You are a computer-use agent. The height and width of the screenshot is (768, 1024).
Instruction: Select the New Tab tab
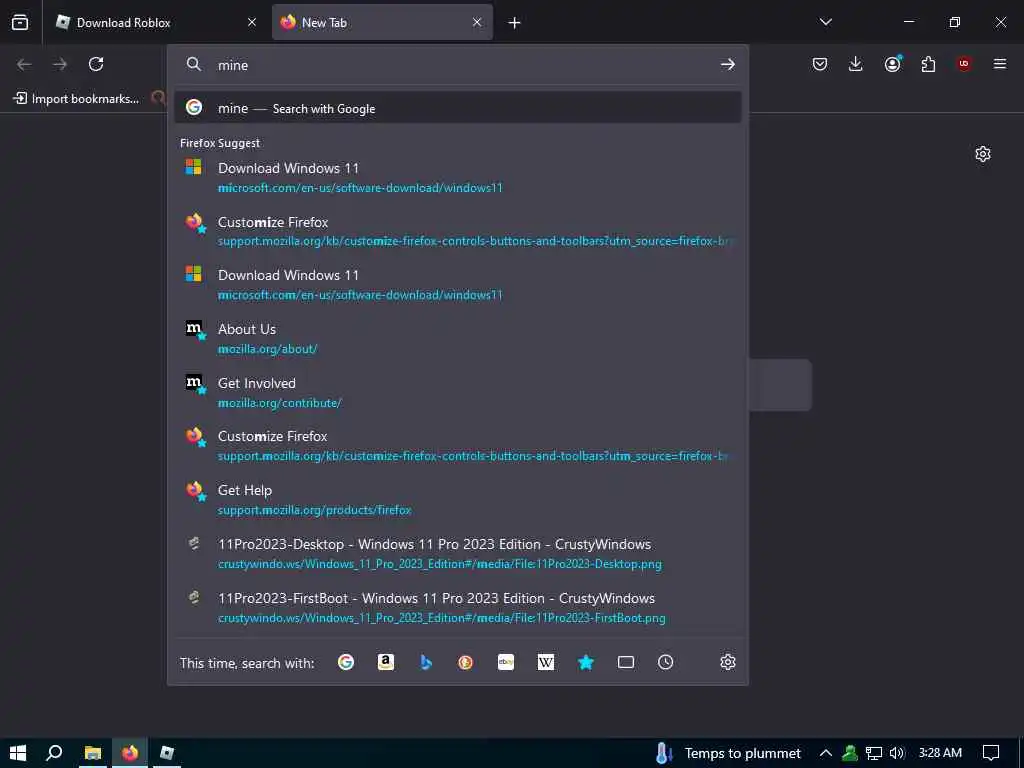pos(382,22)
